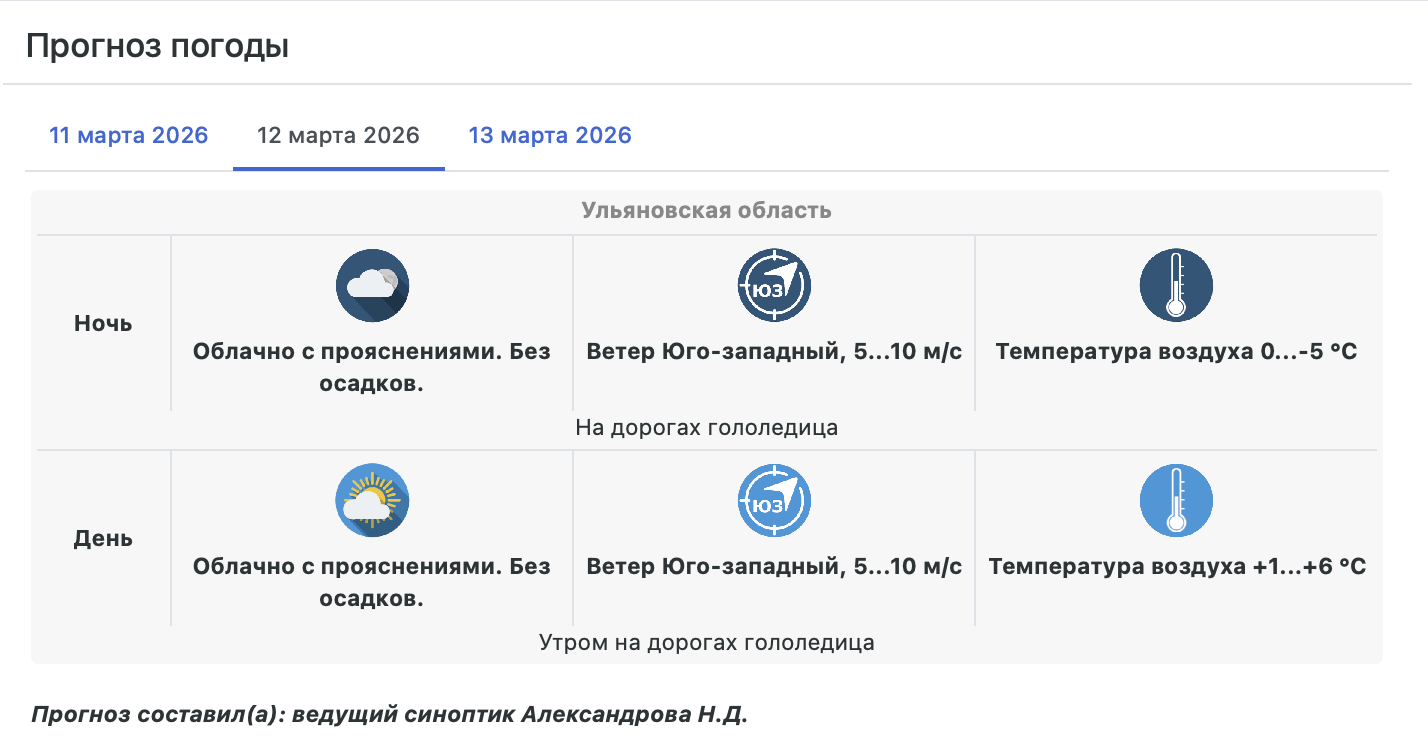Click the night 'Температура воздуха 0...-5 °C' text
Screen dimensions: 1428x736
1176,352
